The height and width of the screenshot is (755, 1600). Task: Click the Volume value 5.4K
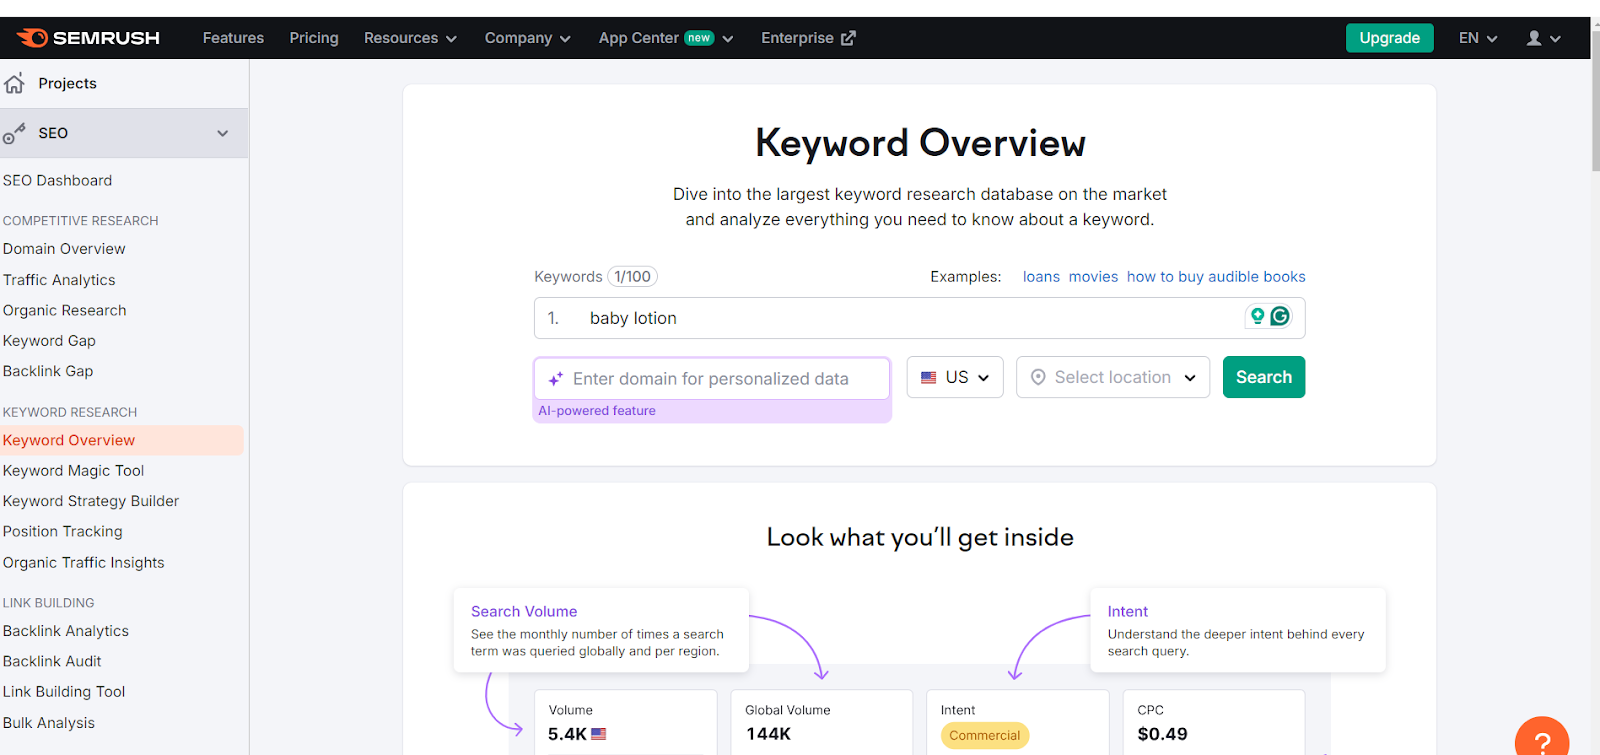(x=567, y=734)
